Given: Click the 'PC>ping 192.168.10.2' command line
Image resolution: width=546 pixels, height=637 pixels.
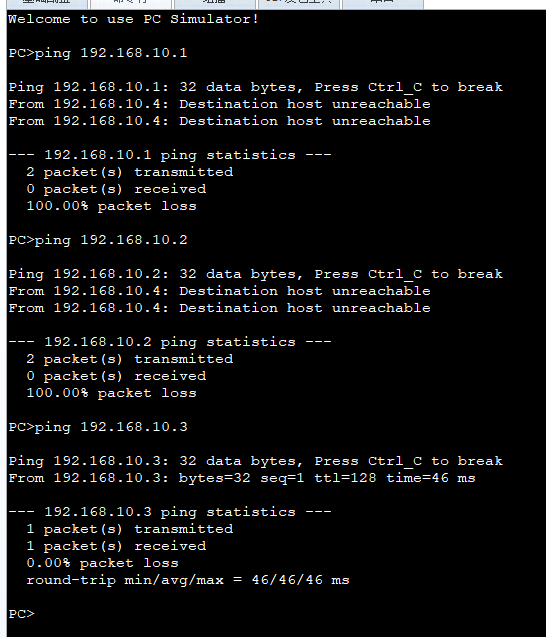Looking at the screenshot, I should (98, 240).
